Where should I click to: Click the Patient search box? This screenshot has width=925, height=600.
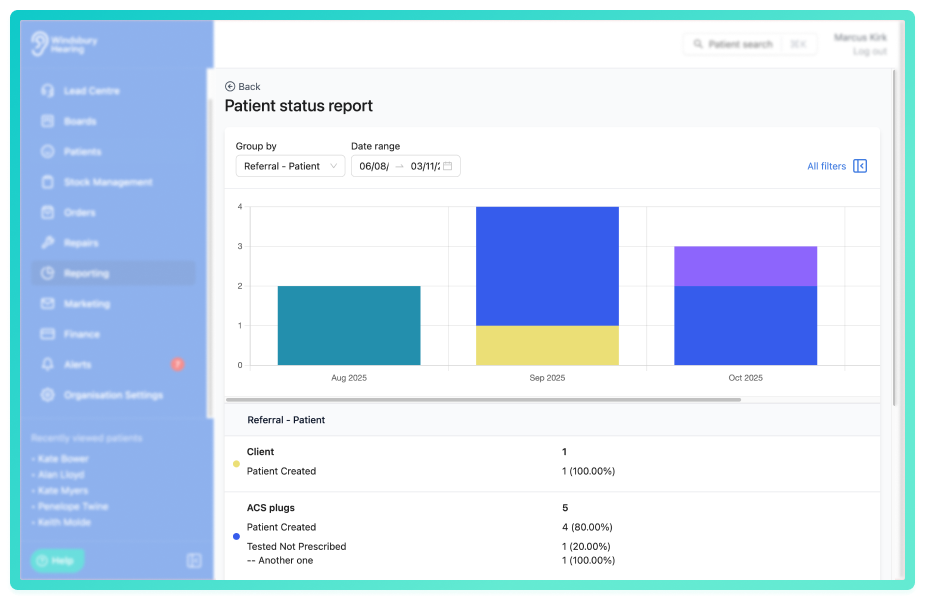pyautogui.click(x=750, y=44)
